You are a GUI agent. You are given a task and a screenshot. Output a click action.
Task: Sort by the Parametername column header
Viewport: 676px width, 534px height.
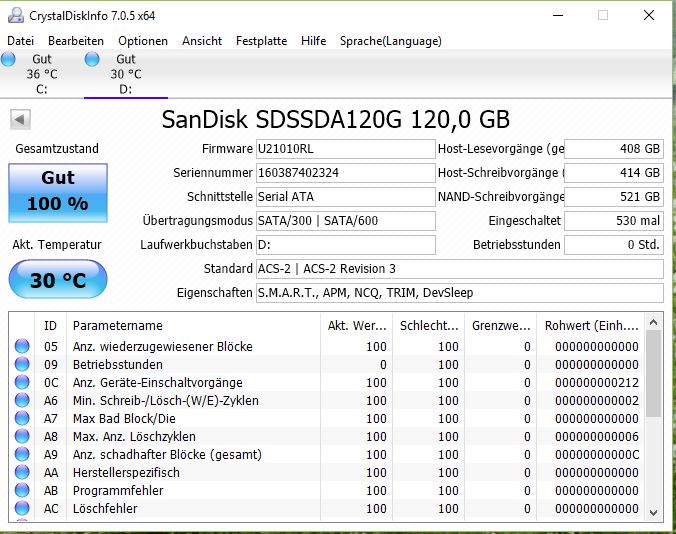pyautogui.click(x=194, y=325)
